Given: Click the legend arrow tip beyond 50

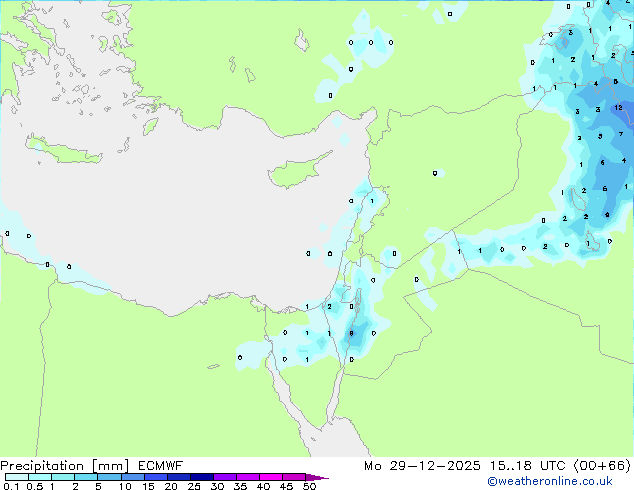Looking at the screenshot, I should [x=317, y=477].
